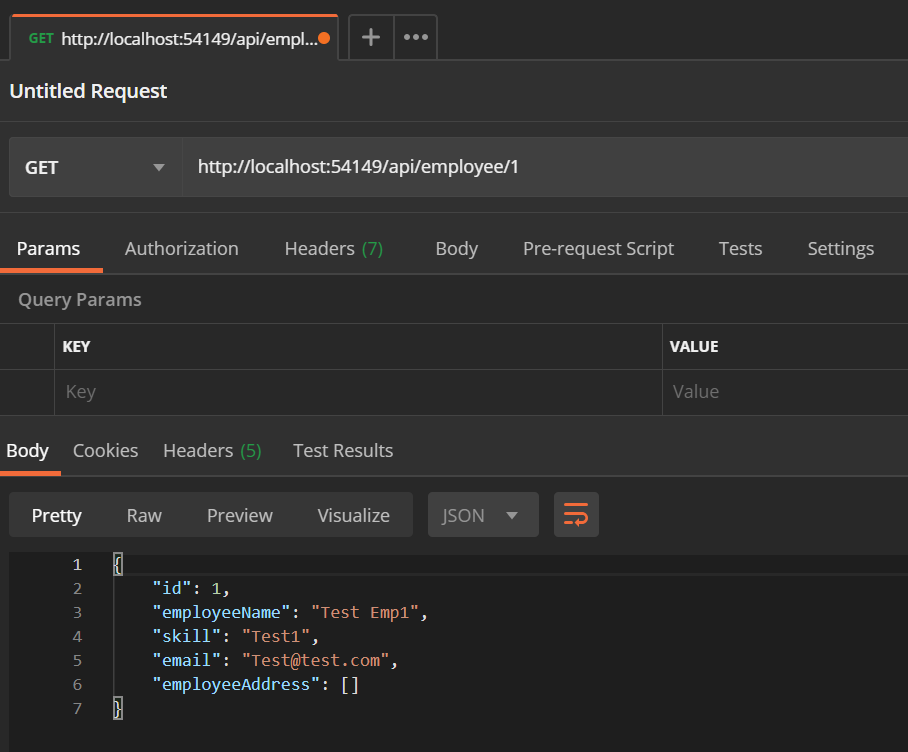Expand the JSON language dropdown

point(483,514)
